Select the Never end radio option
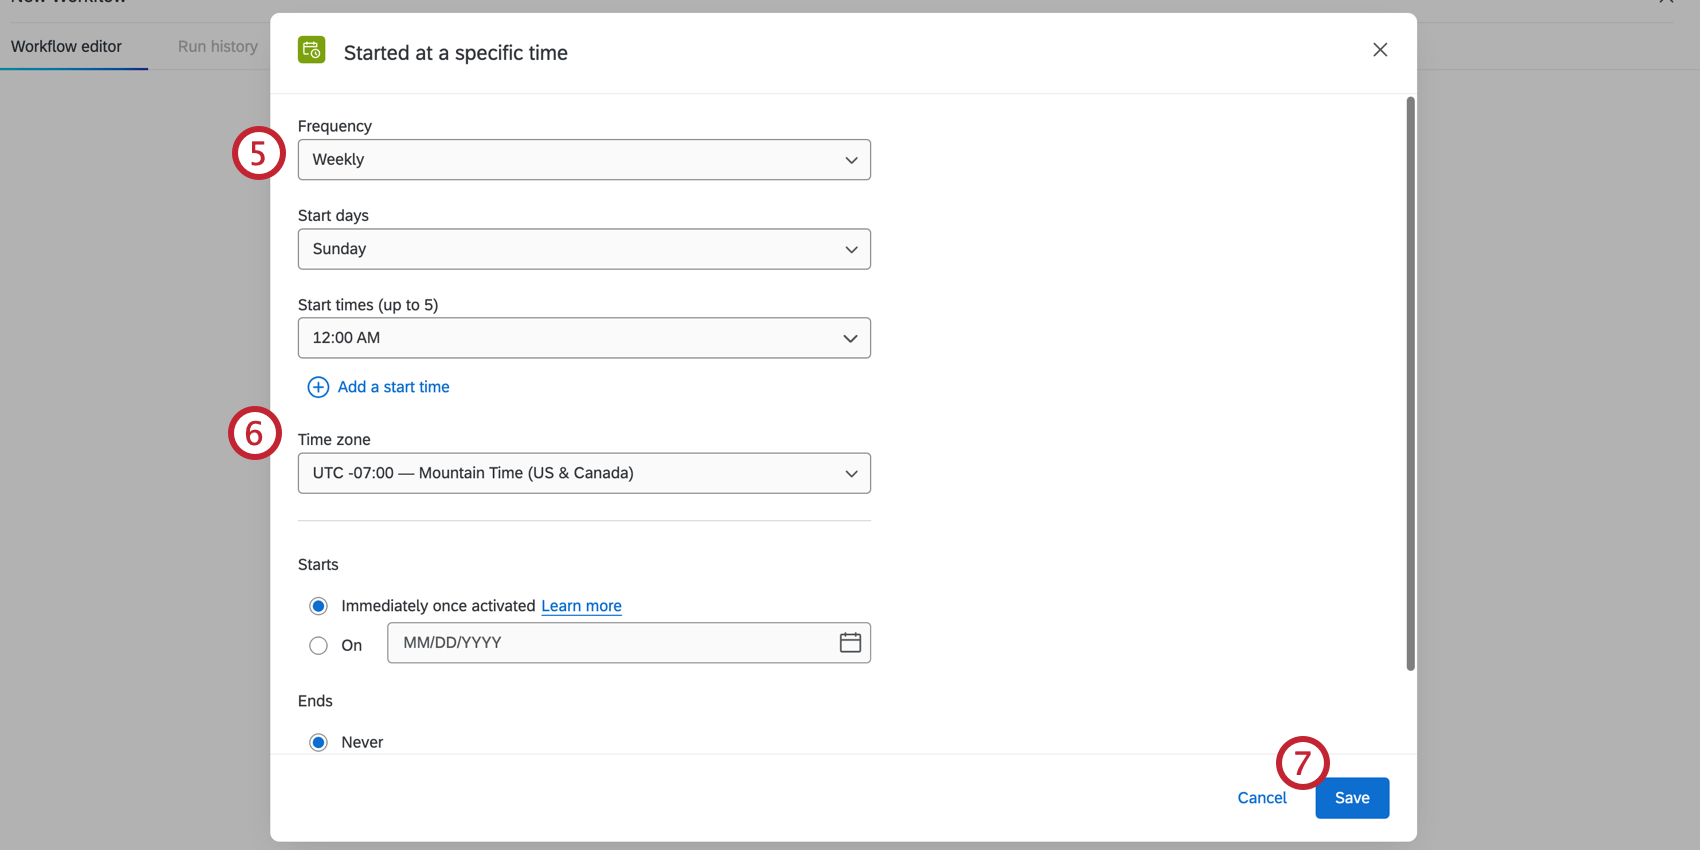The height and width of the screenshot is (850, 1700). tap(318, 742)
